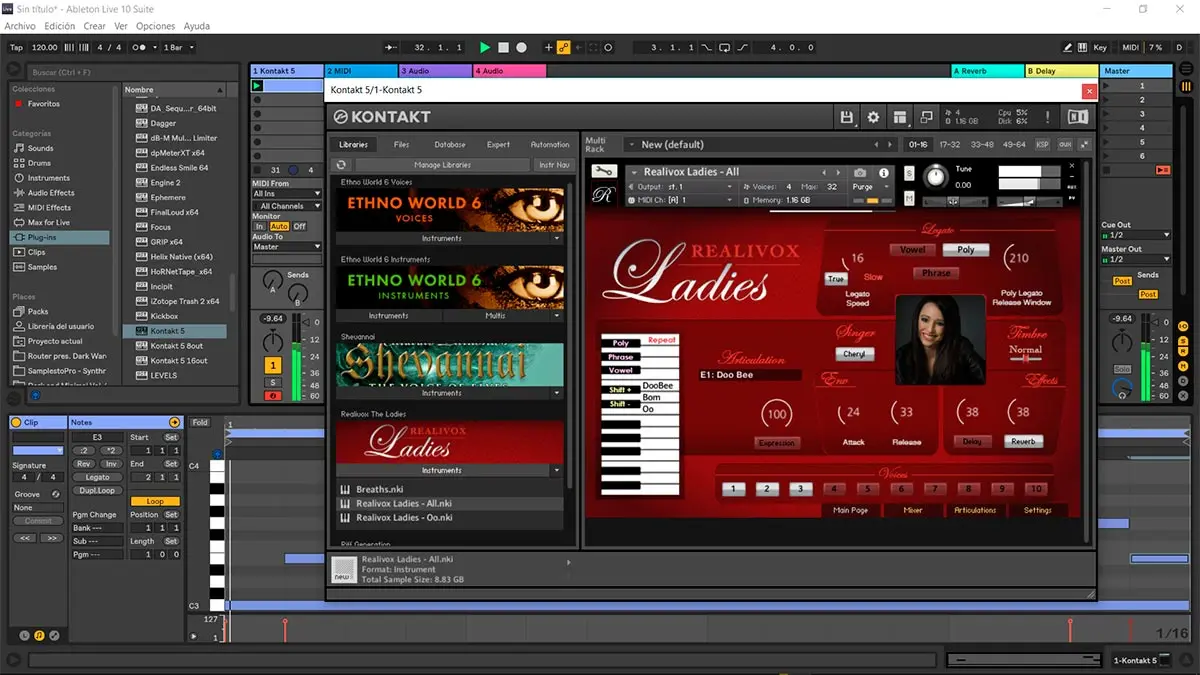Viewport: 1200px width, 675px height.
Task: Open the Multi Rack New (default) dropdown
Action: click(750, 145)
